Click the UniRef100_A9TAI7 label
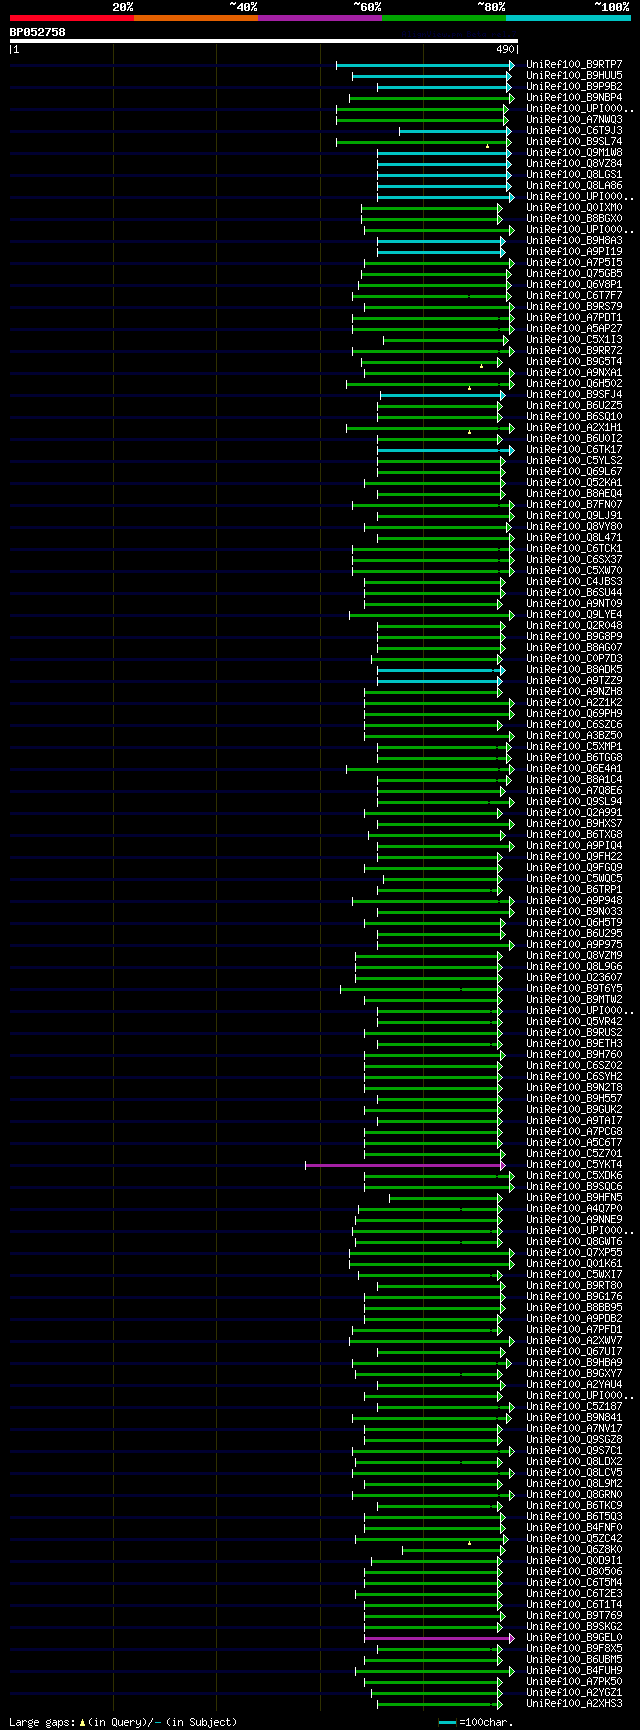Image resolution: width=640 pixels, height=1730 pixels. tap(574, 1120)
